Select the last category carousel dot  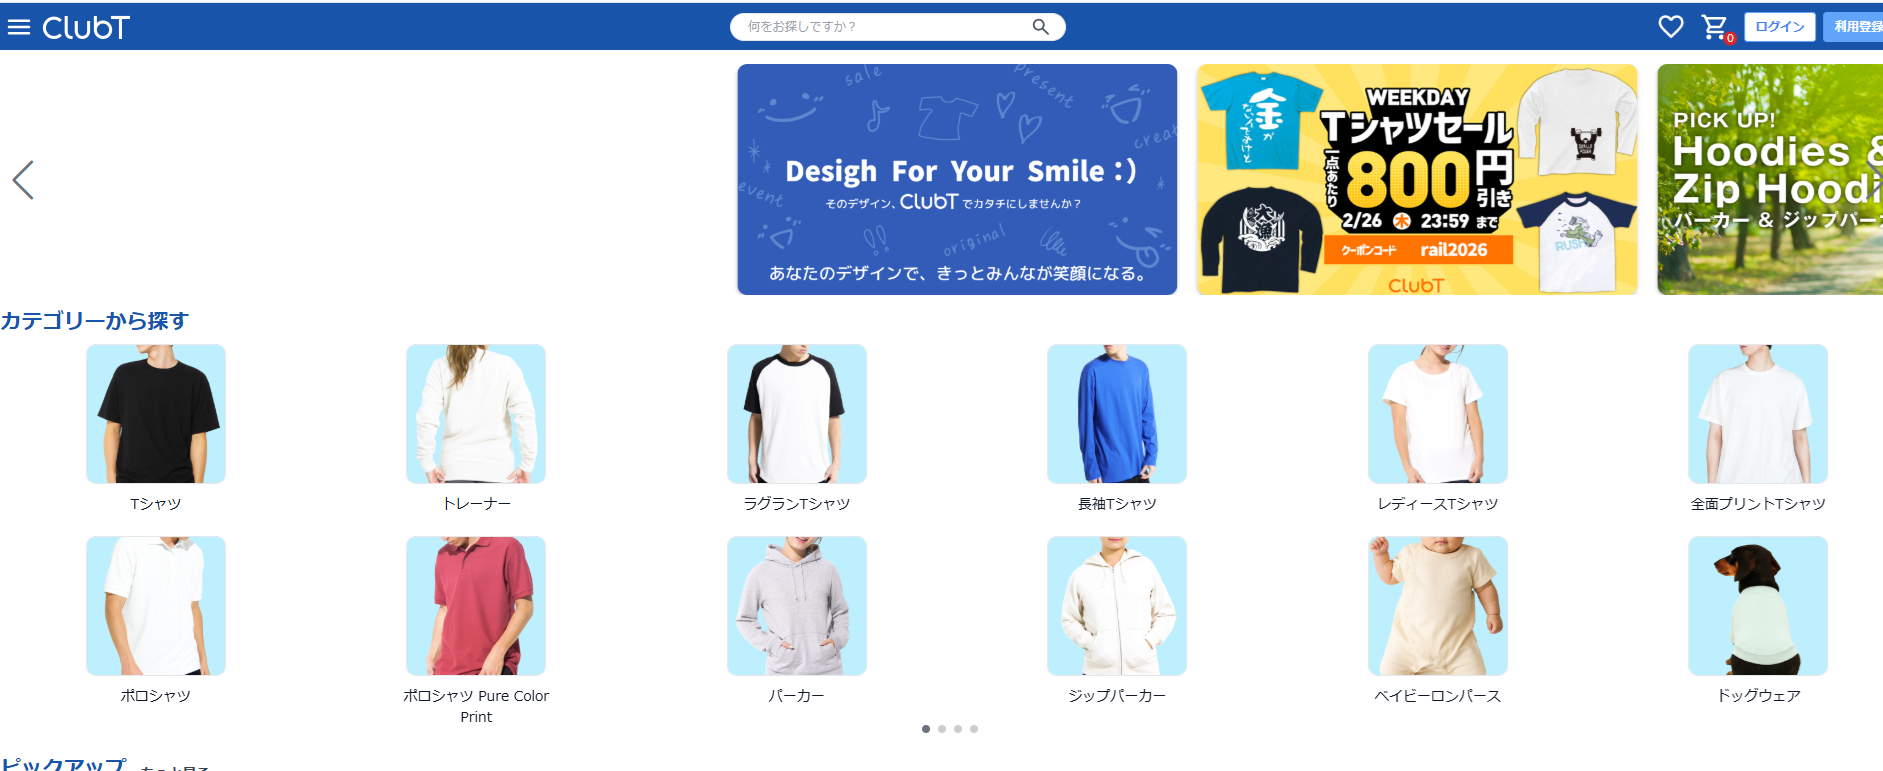pyautogui.click(x=974, y=729)
